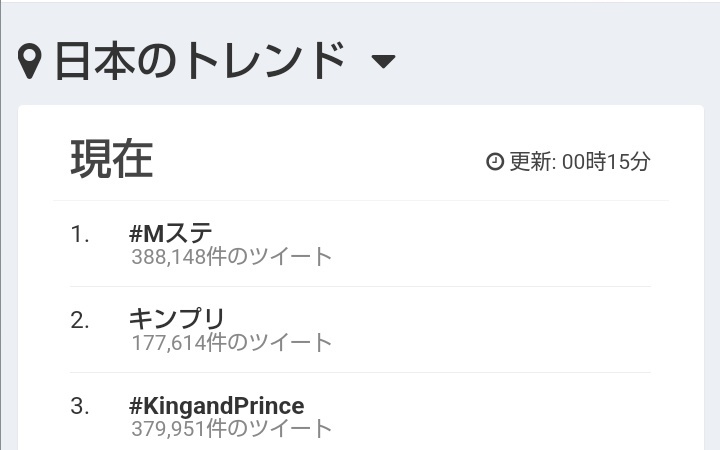Click rank number 1 beside #Mステ

[x=80, y=234]
